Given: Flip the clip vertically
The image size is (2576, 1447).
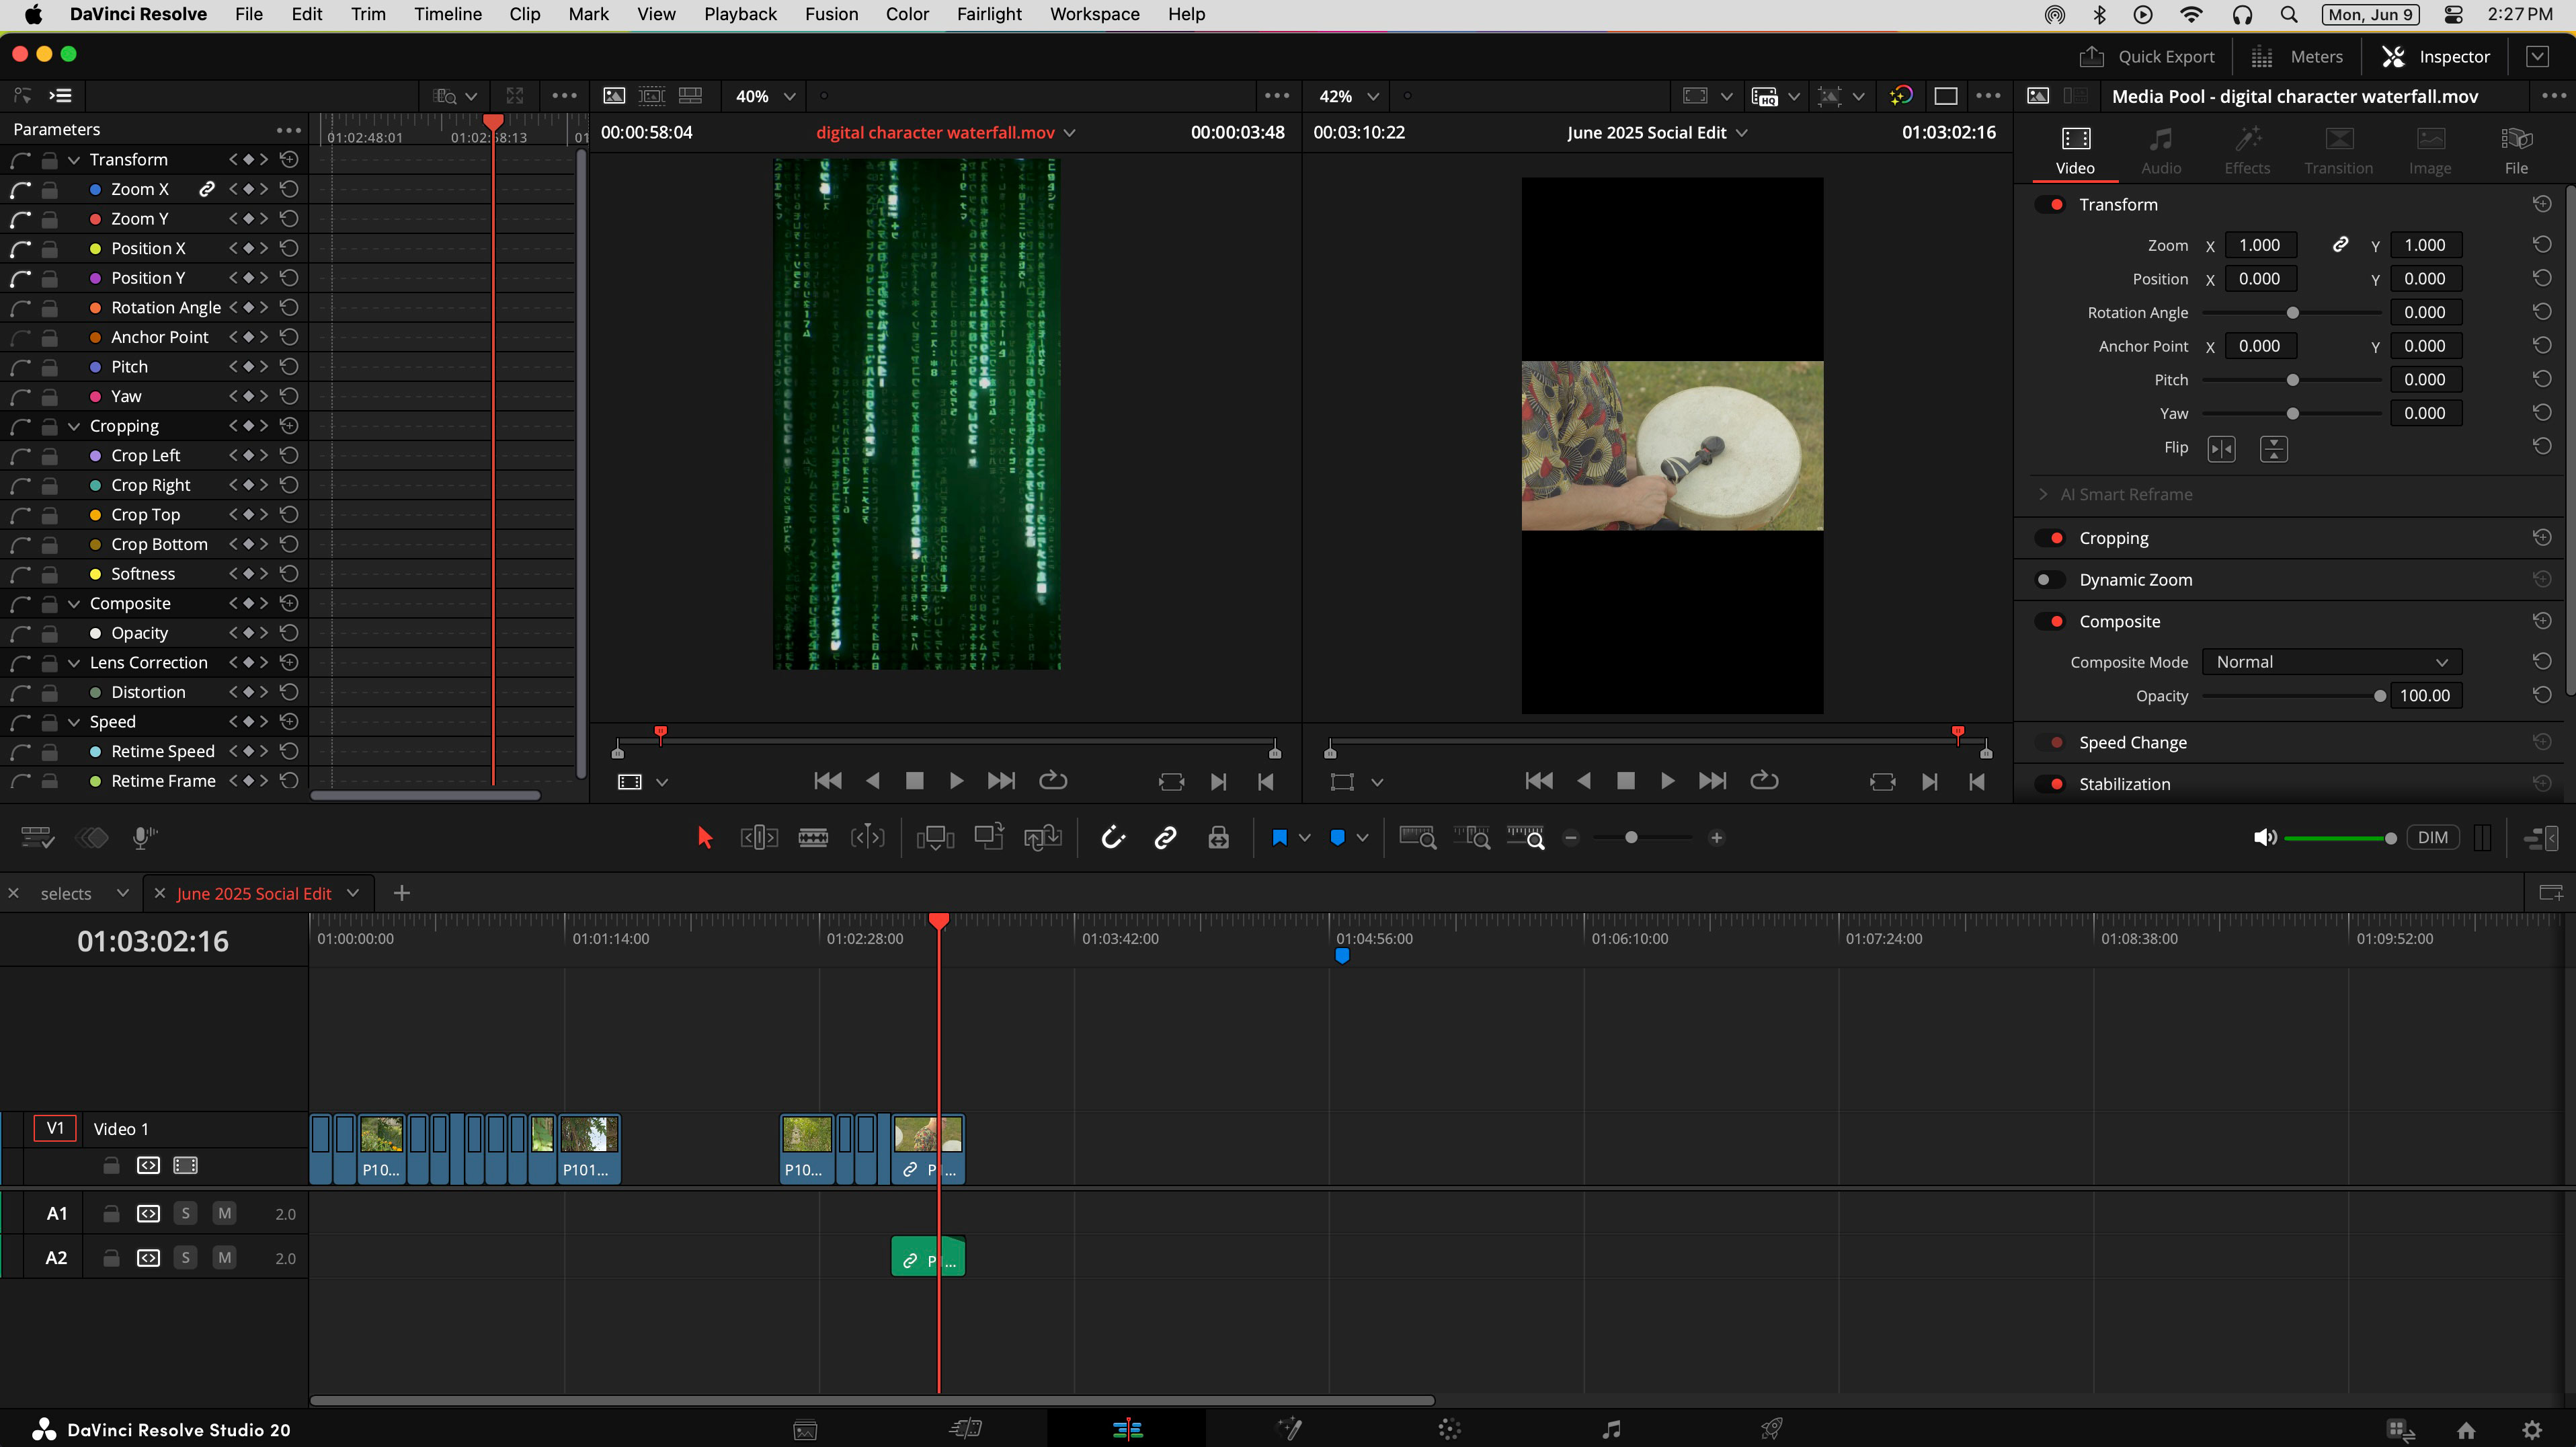Looking at the screenshot, I should 2273,449.
